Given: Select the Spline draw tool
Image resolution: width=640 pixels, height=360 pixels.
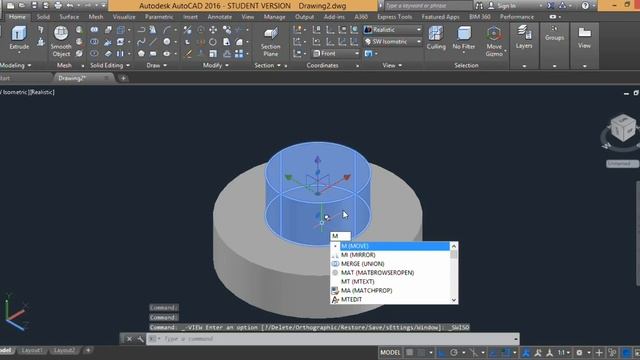Looking at the screenshot, I should point(141,42).
